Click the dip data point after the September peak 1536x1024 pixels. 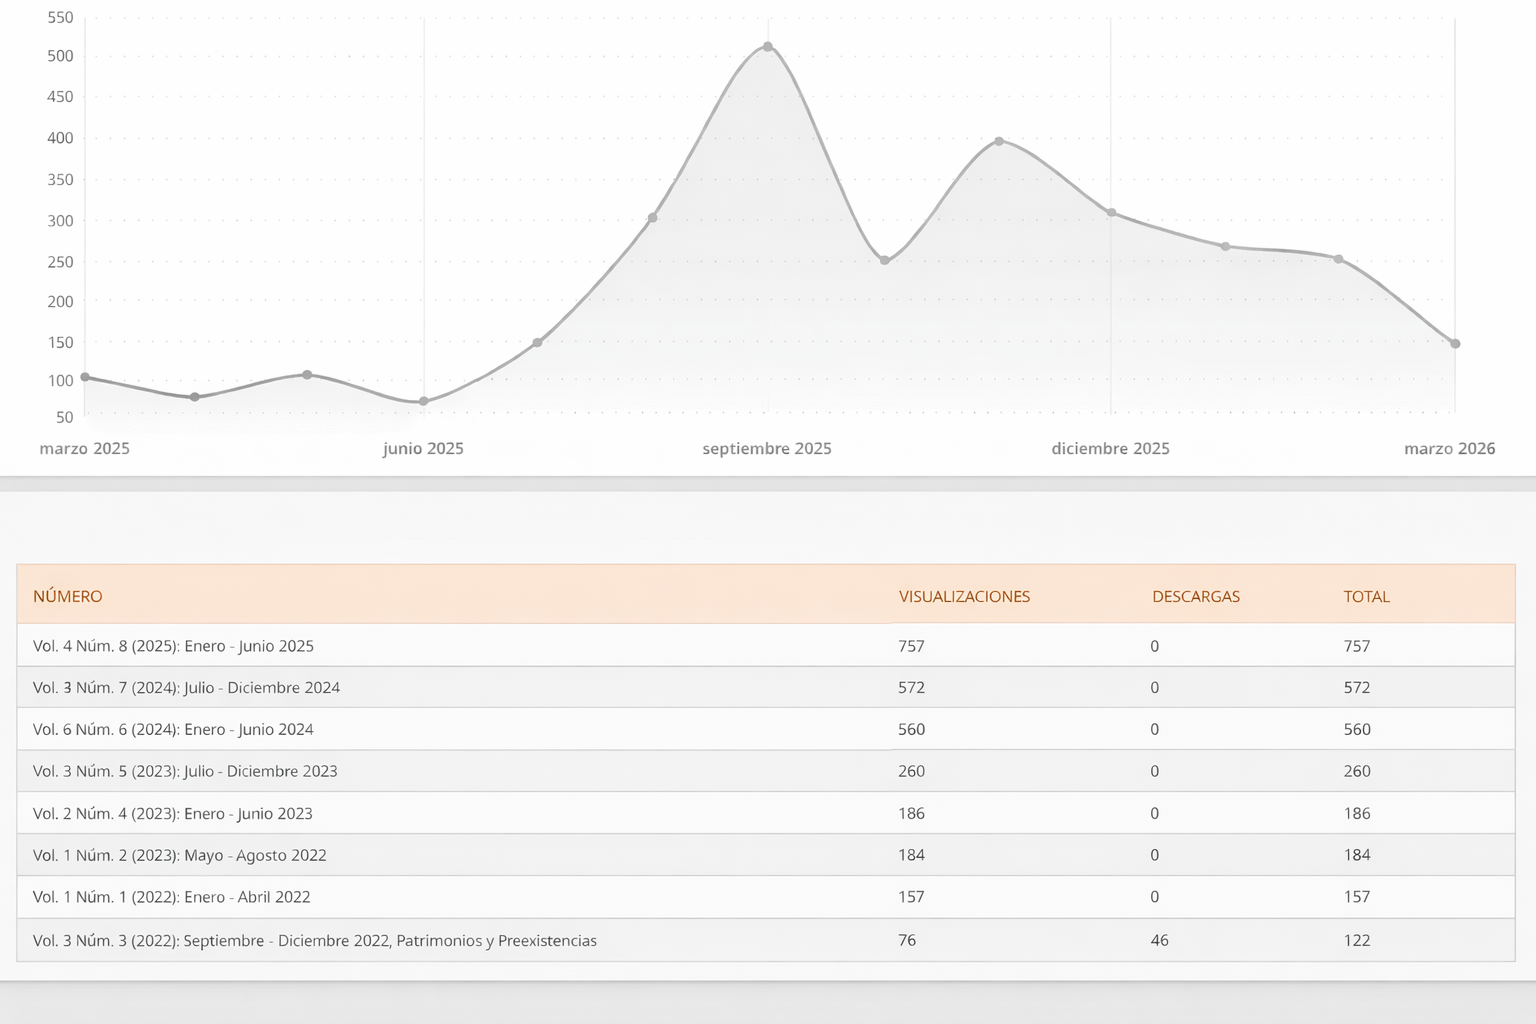pos(884,260)
